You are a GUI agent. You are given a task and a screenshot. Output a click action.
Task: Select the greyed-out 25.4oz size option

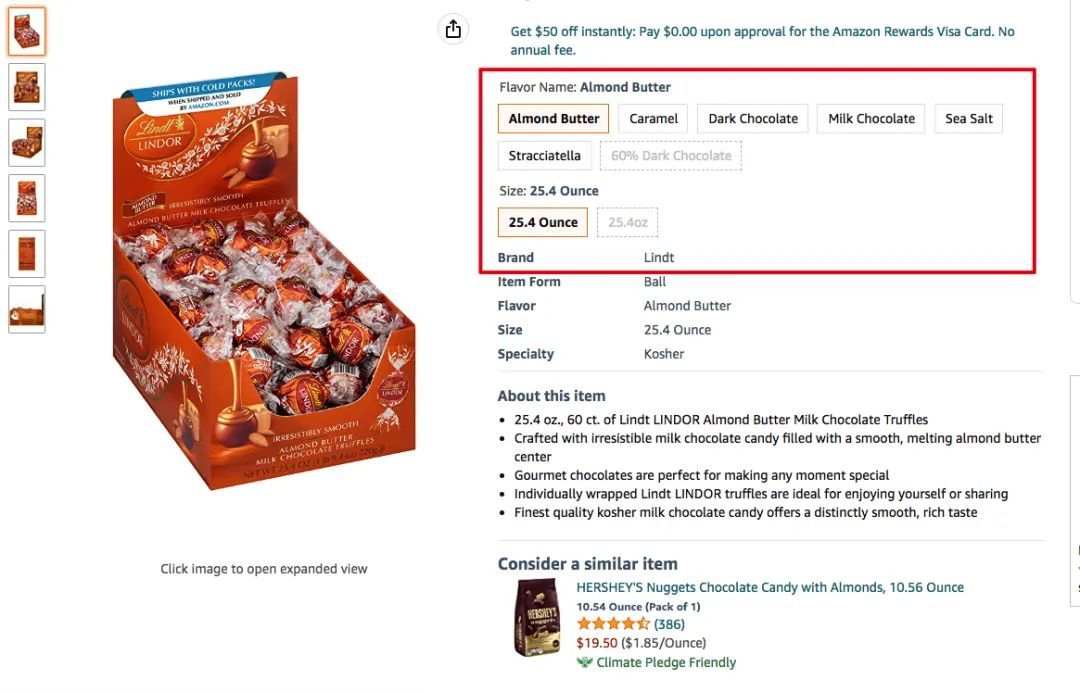[627, 222]
